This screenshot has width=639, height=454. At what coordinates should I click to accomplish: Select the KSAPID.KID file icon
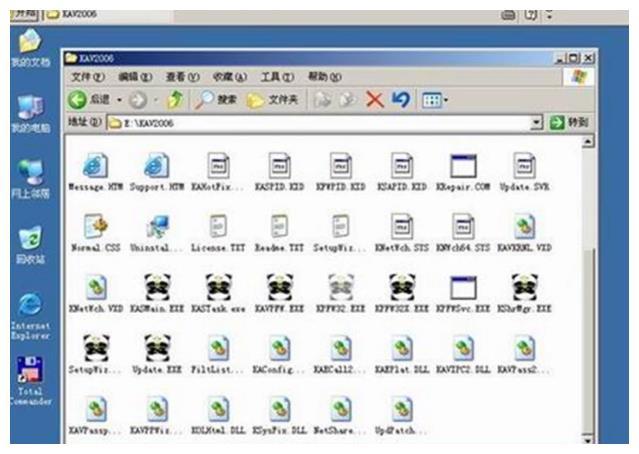(x=402, y=165)
